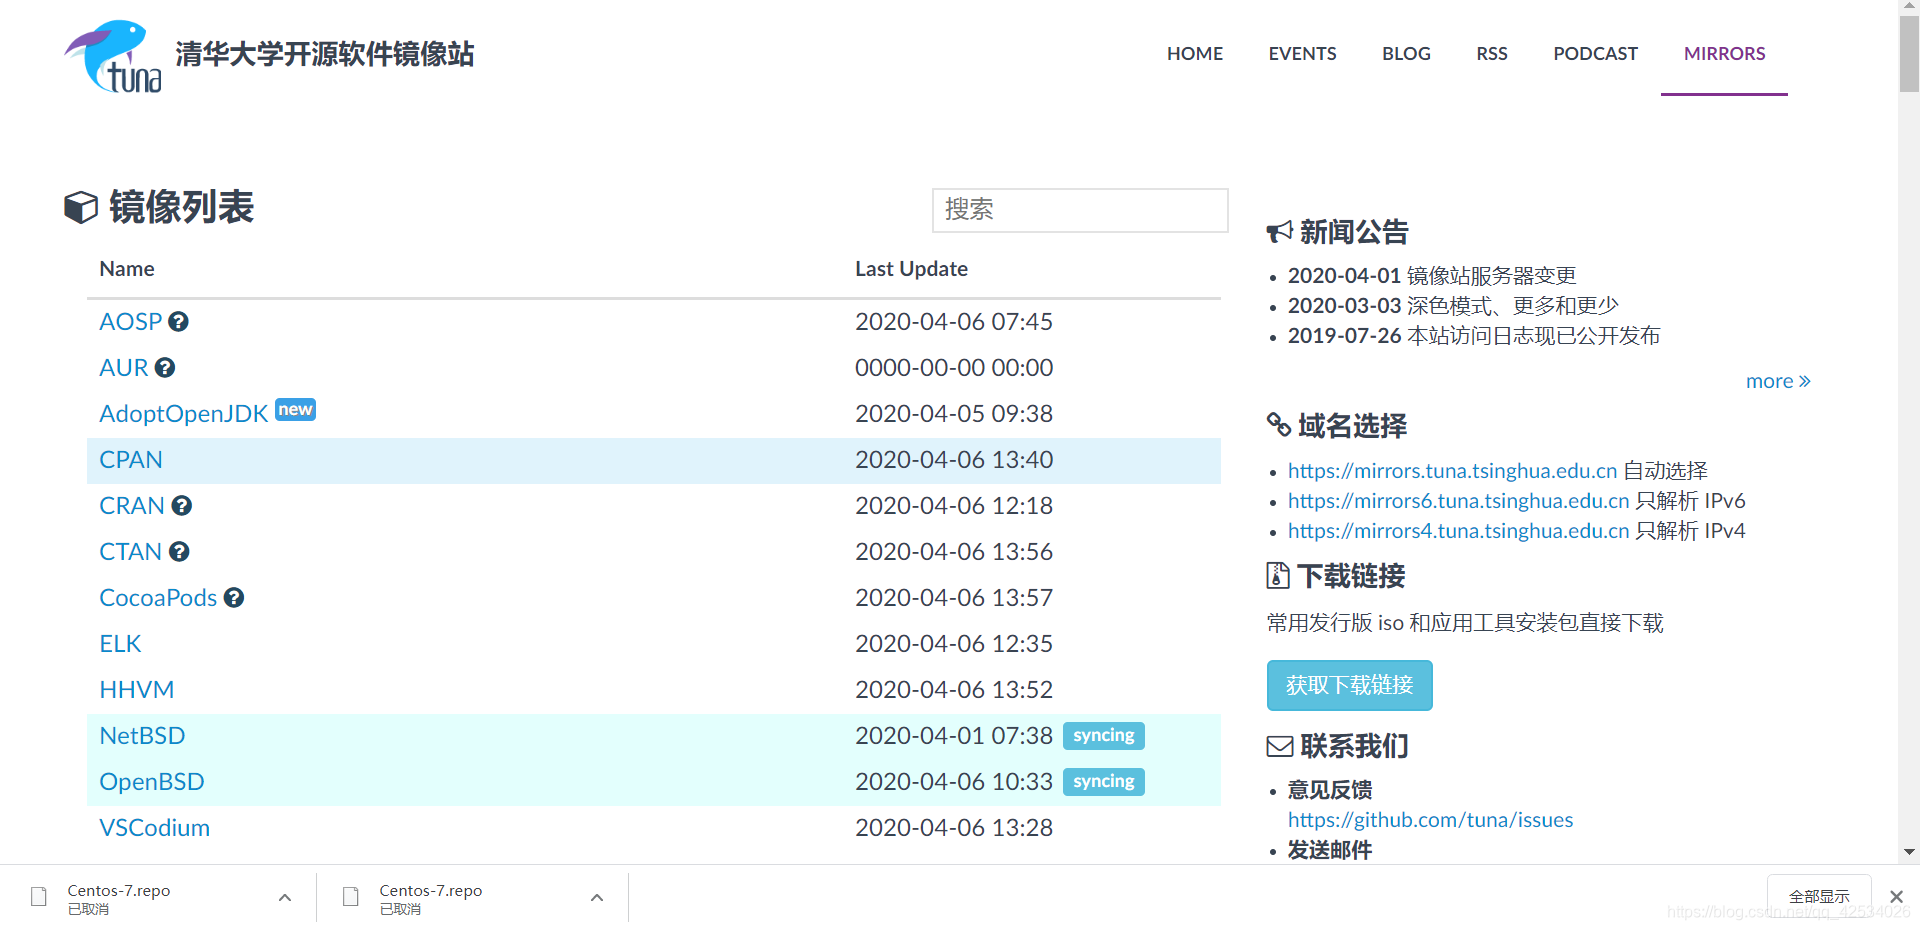Image resolution: width=1920 pixels, height=930 pixels.
Task: Open help icon next to CTAN
Action: point(179,552)
